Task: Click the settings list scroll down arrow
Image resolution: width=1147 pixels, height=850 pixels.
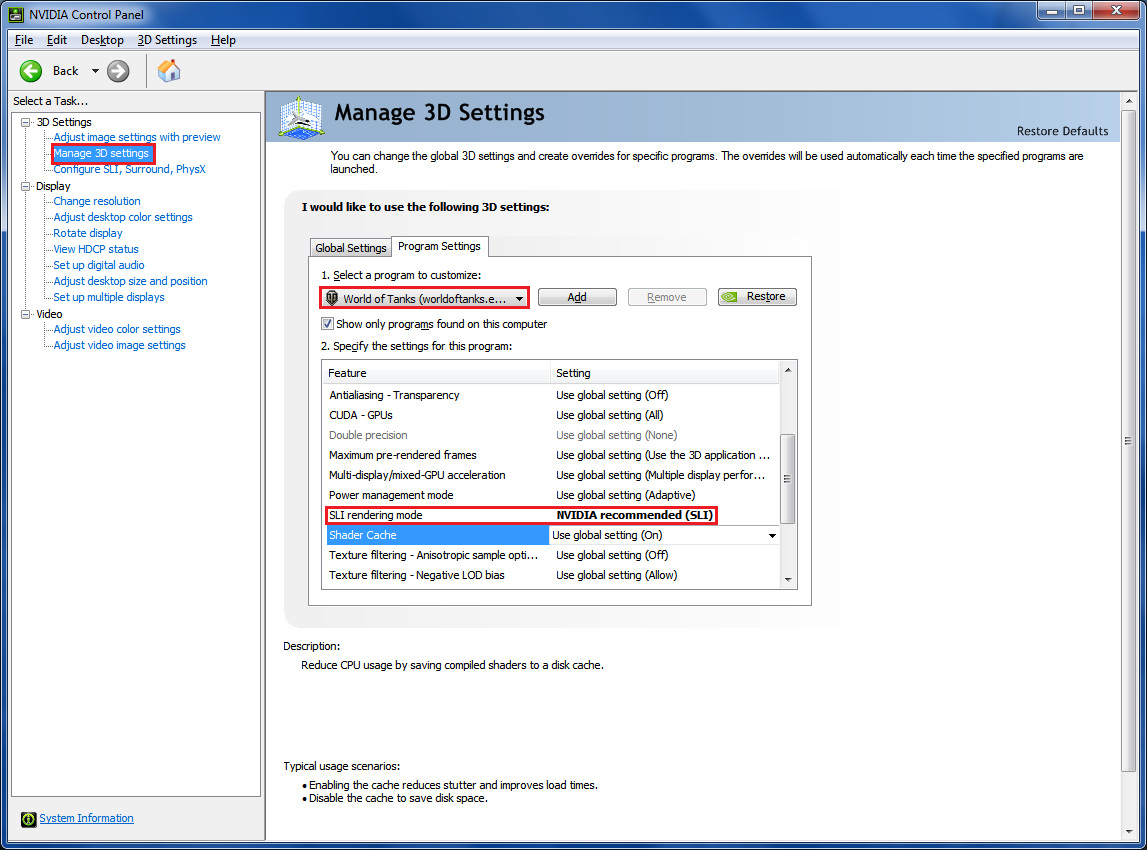Action: [788, 579]
